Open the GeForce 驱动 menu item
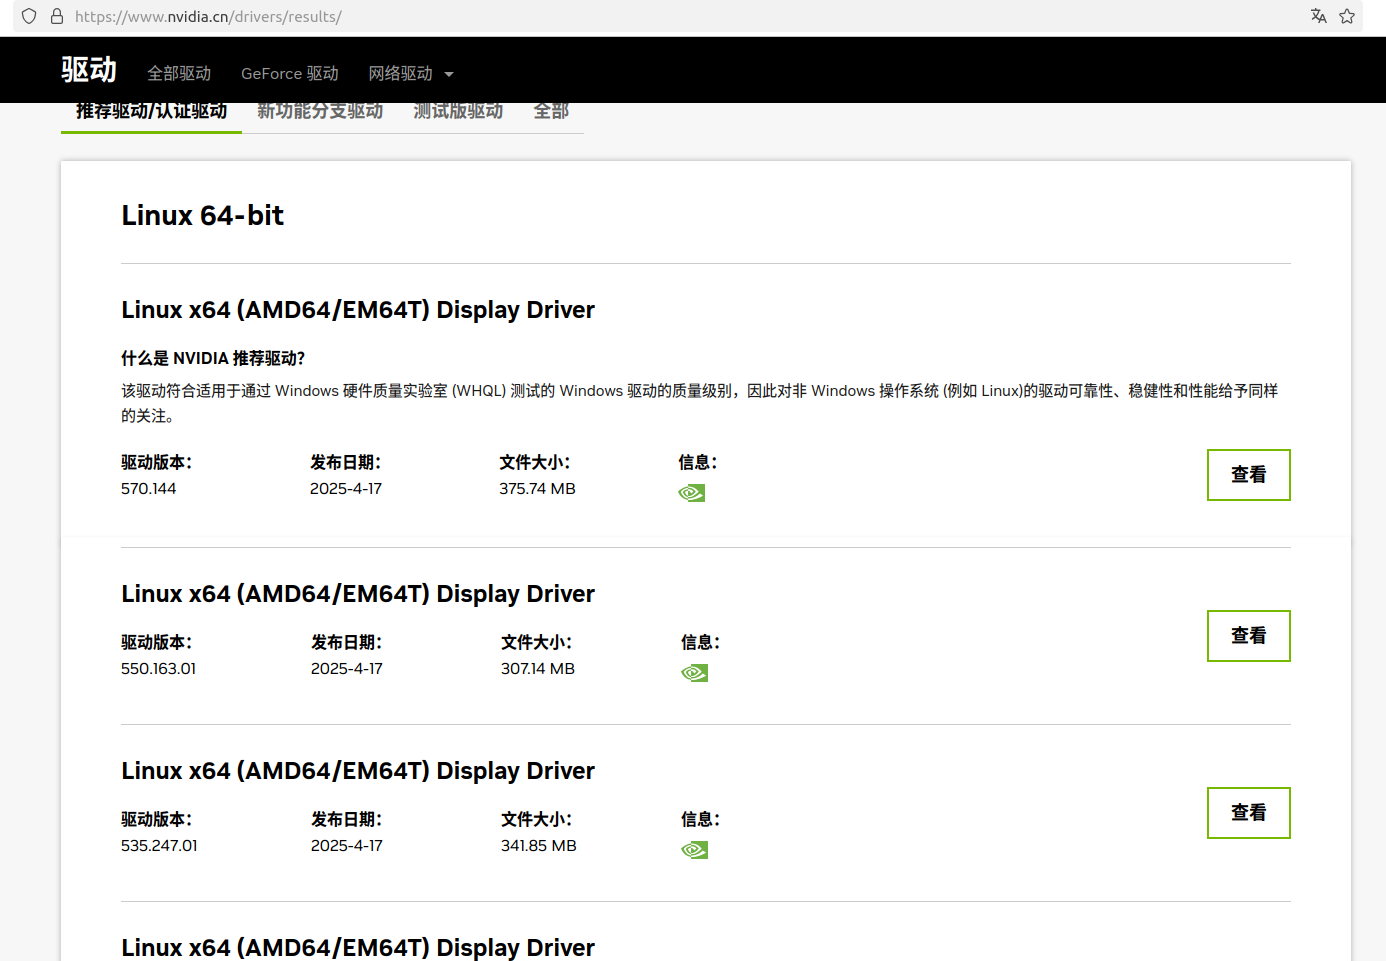1386x961 pixels. click(x=290, y=73)
